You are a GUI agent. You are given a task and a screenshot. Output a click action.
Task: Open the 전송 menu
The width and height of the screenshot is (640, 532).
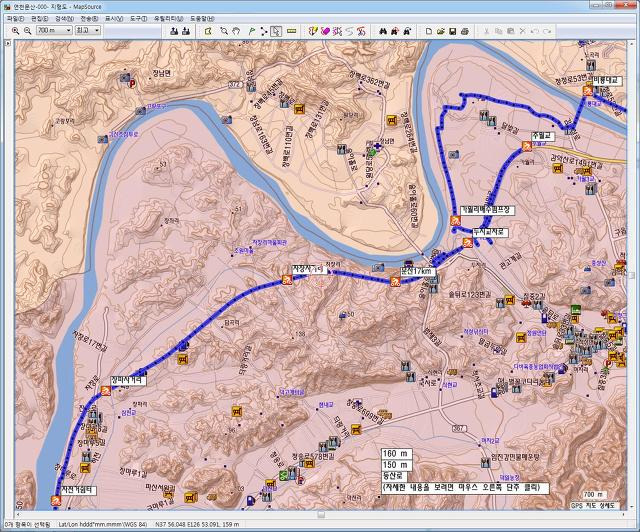pyautogui.click(x=89, y=19)
